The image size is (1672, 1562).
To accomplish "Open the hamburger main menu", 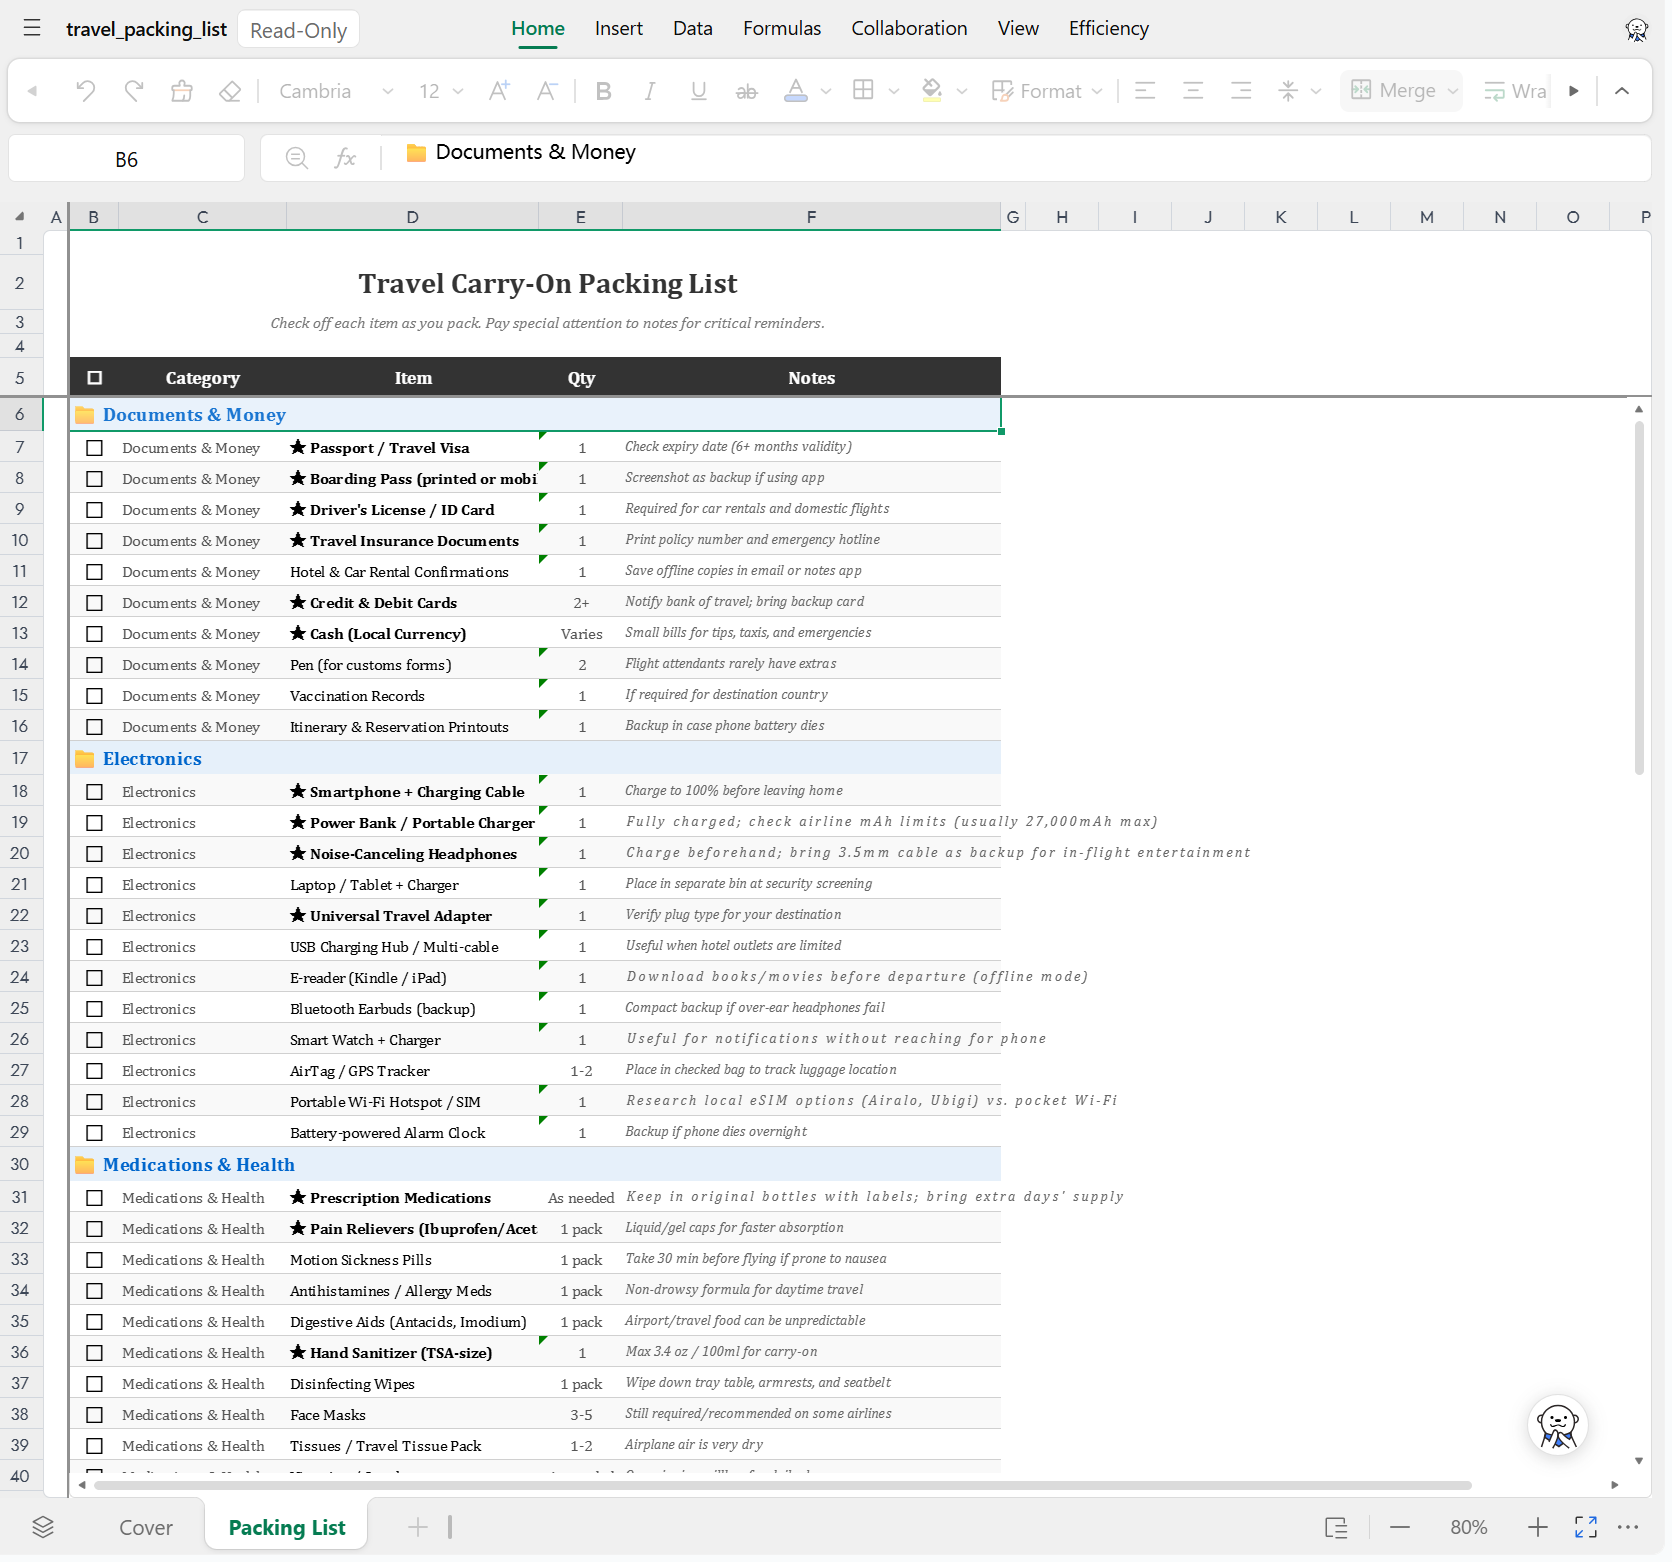I will (32, 28).
